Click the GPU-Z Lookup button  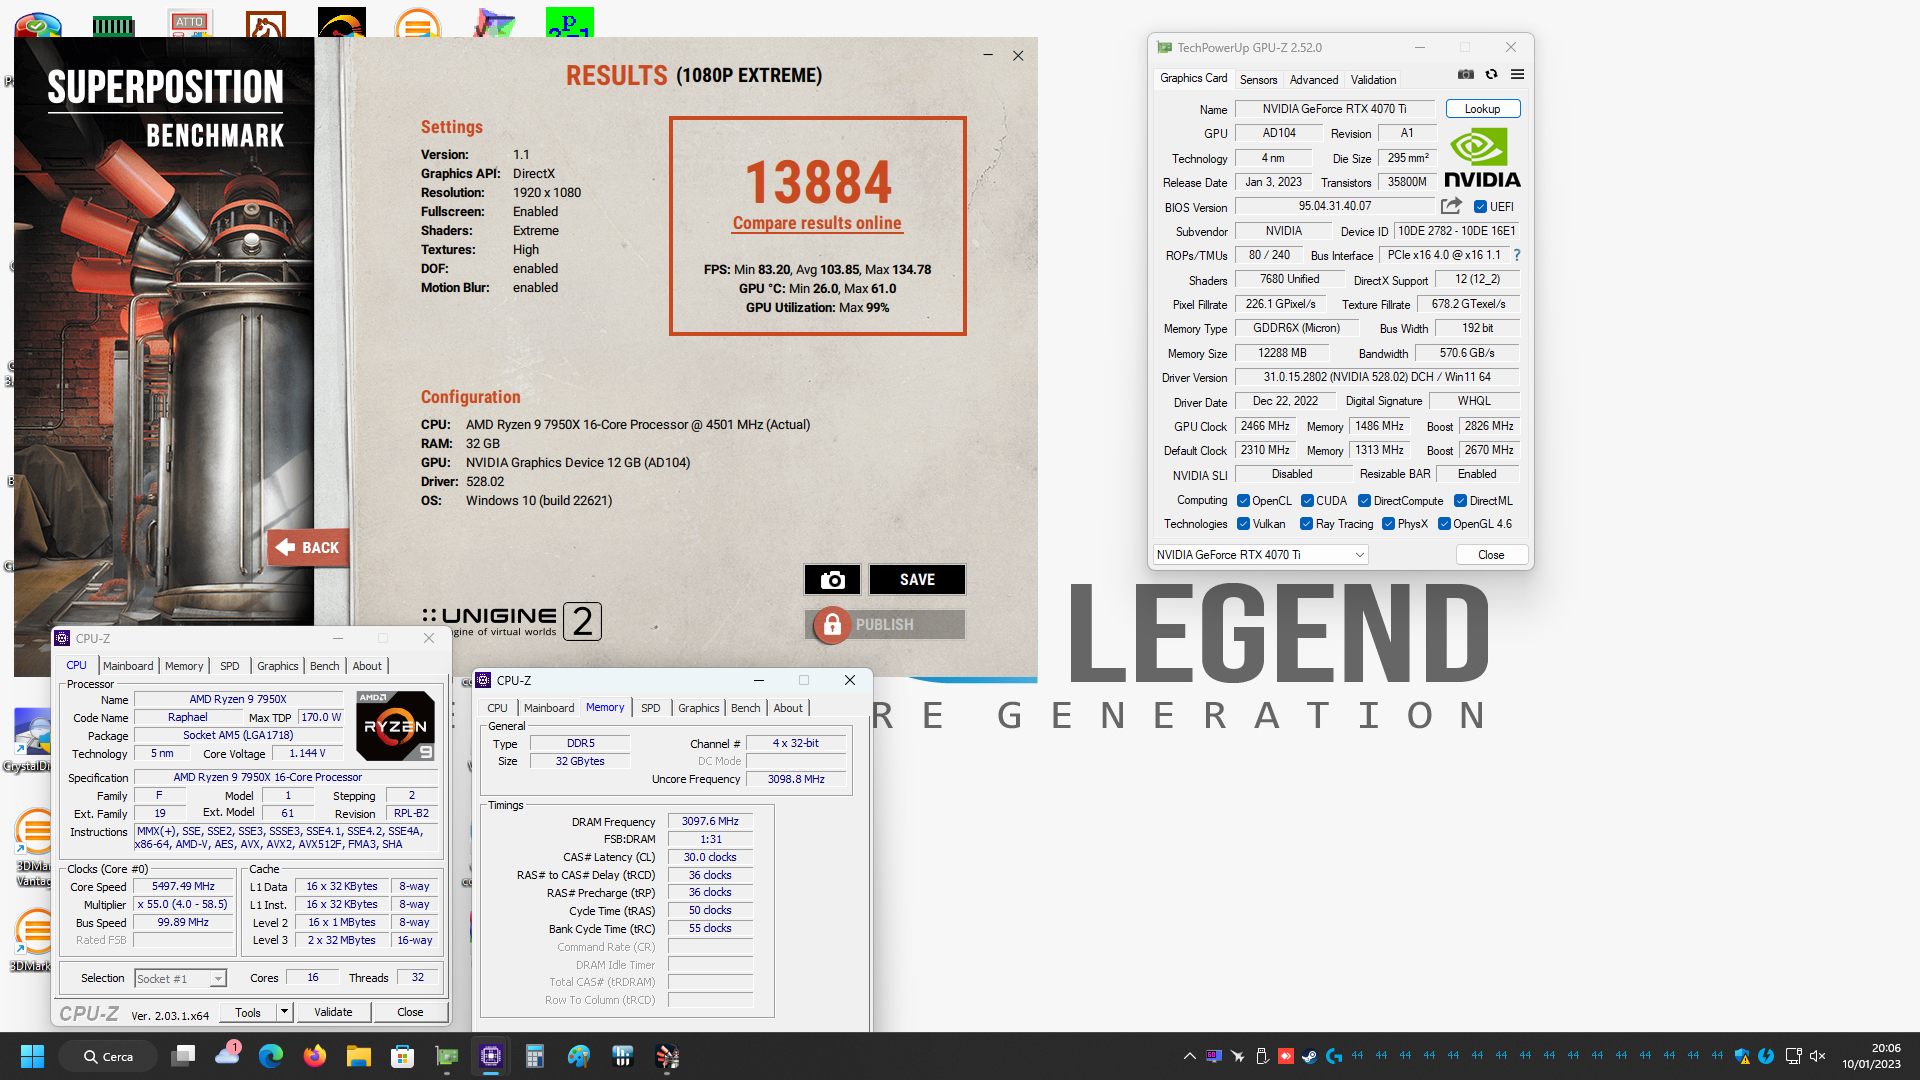click(x=1482, y=109)
